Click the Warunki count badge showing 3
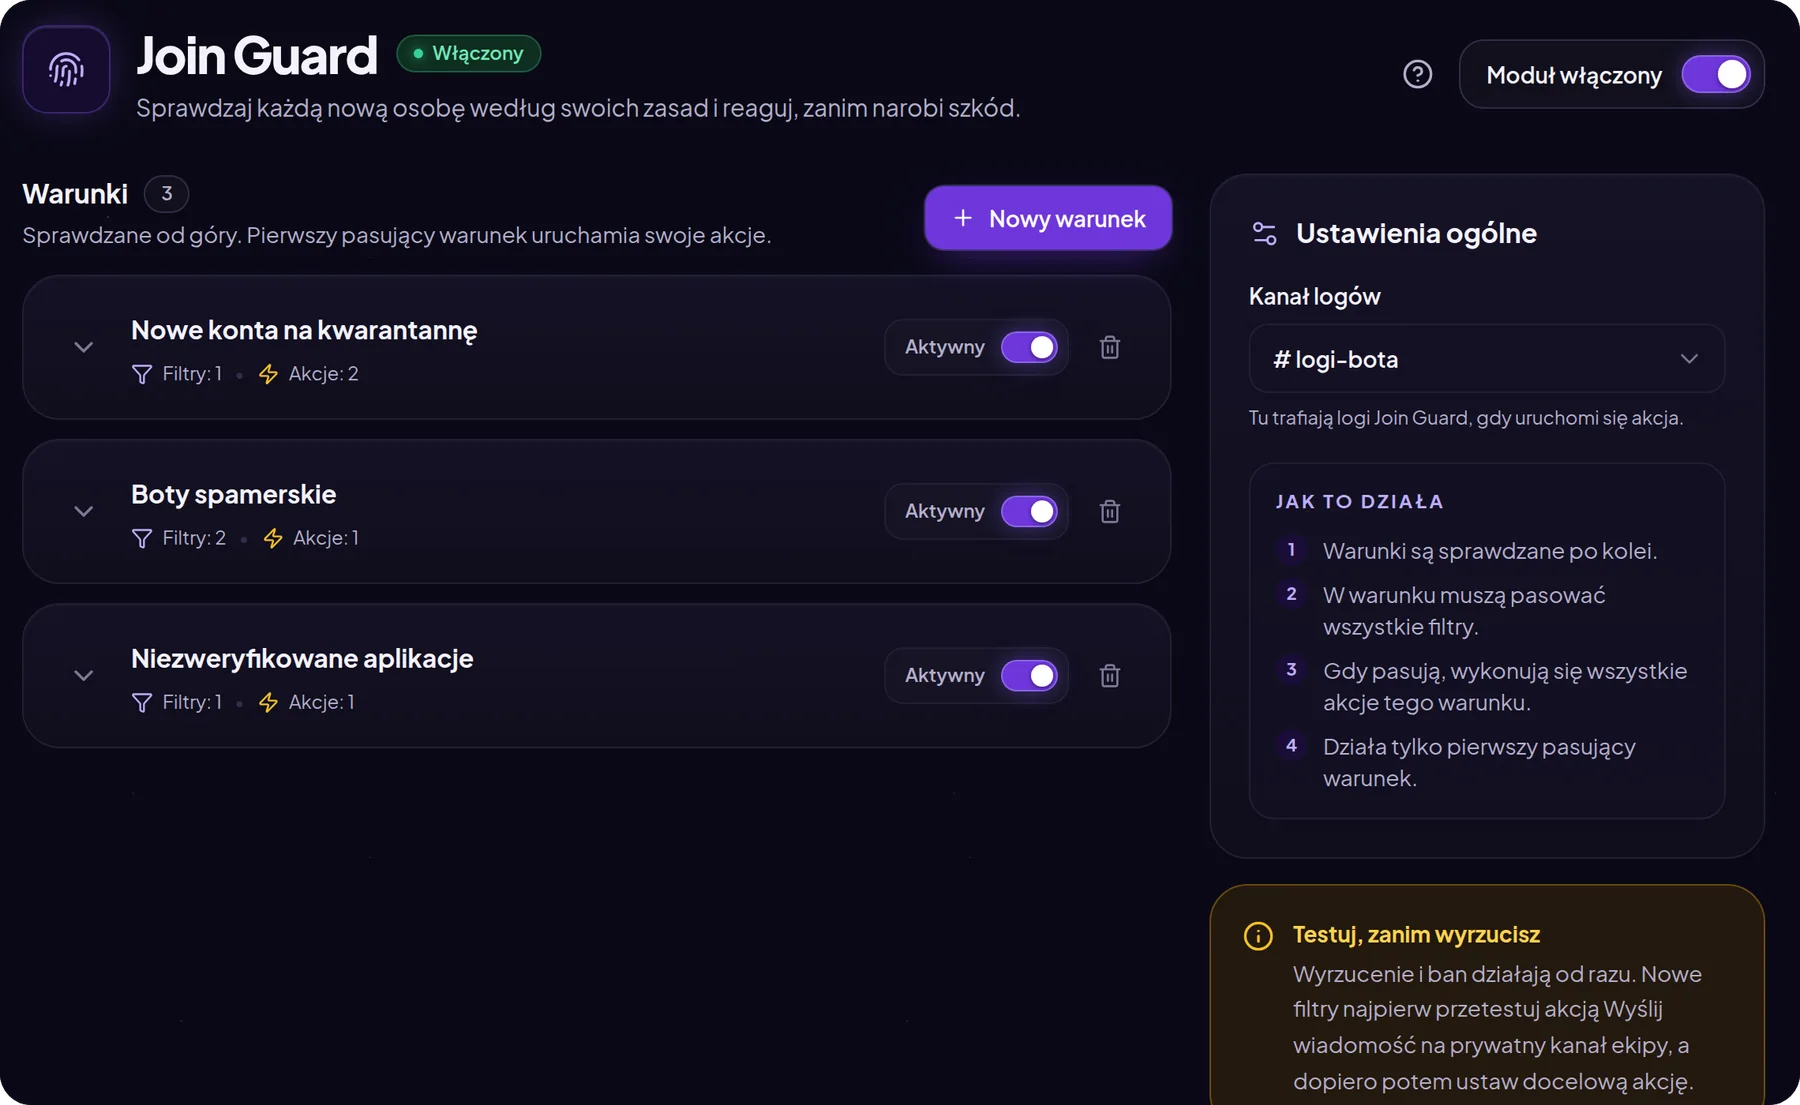The image size is (1800, 1105). pyautogui.click(x=167, y=193)
